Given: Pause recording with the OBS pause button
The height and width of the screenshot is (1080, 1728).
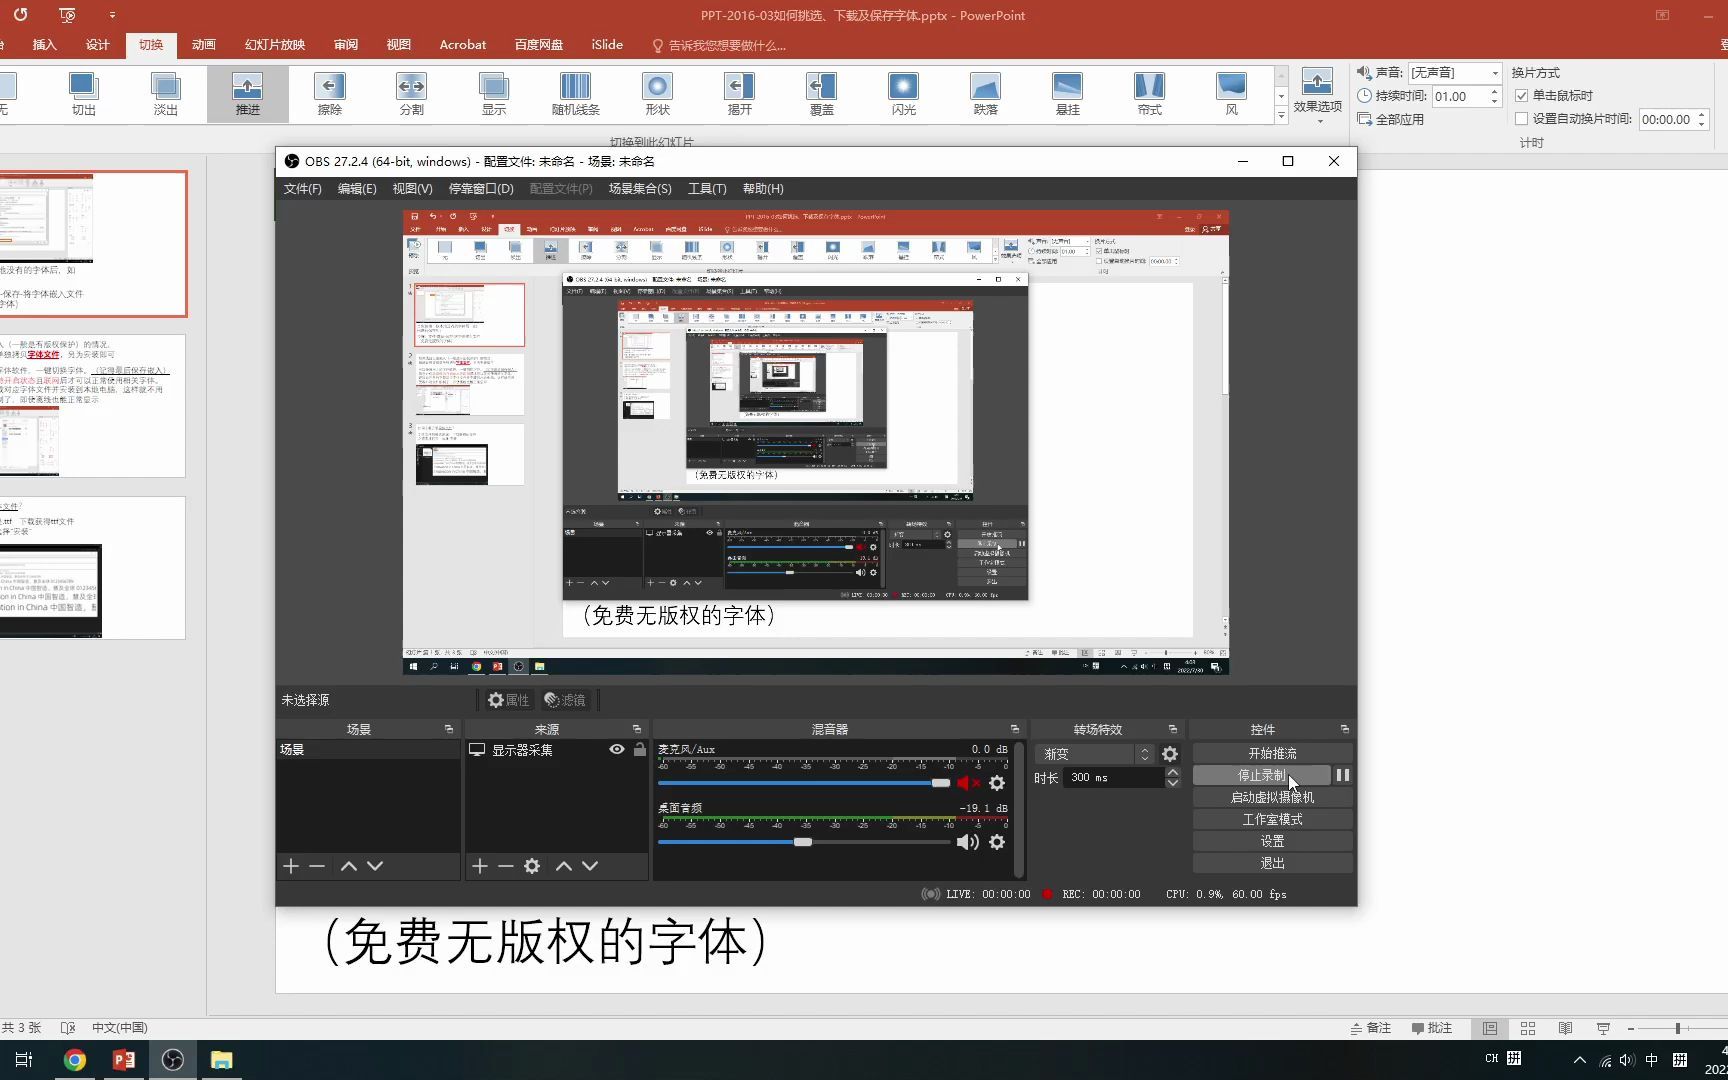Looking at the screenshot, I should click(x=1343, y=775).
